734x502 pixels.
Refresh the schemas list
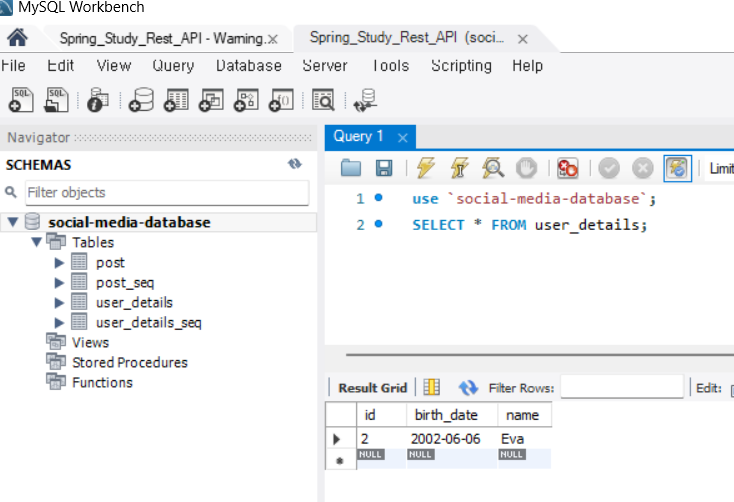(294, 164)
